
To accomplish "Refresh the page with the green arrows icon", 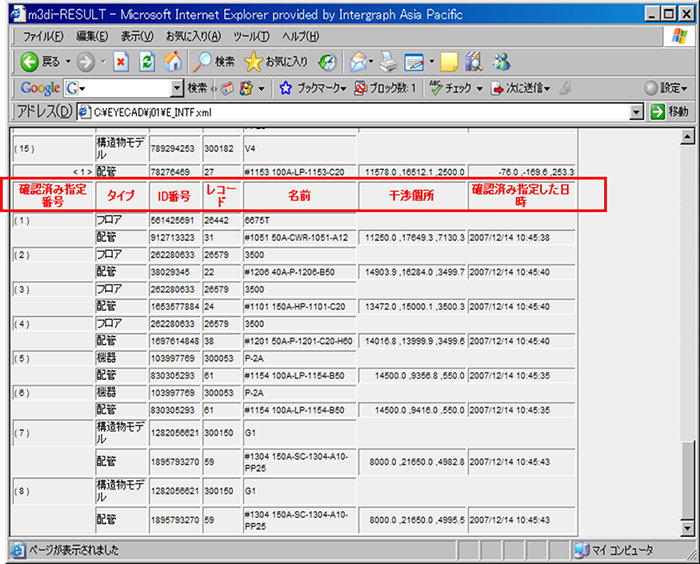I will point(147,62).
